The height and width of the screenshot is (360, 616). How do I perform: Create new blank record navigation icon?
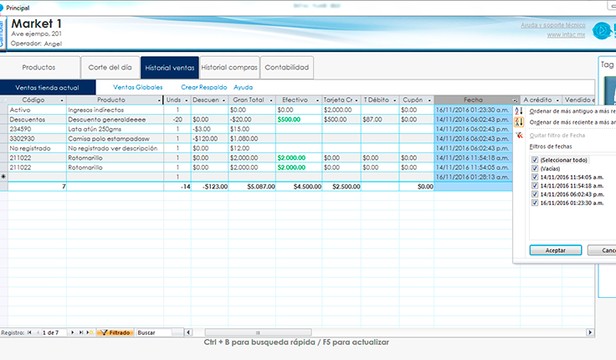click(90, 332)
